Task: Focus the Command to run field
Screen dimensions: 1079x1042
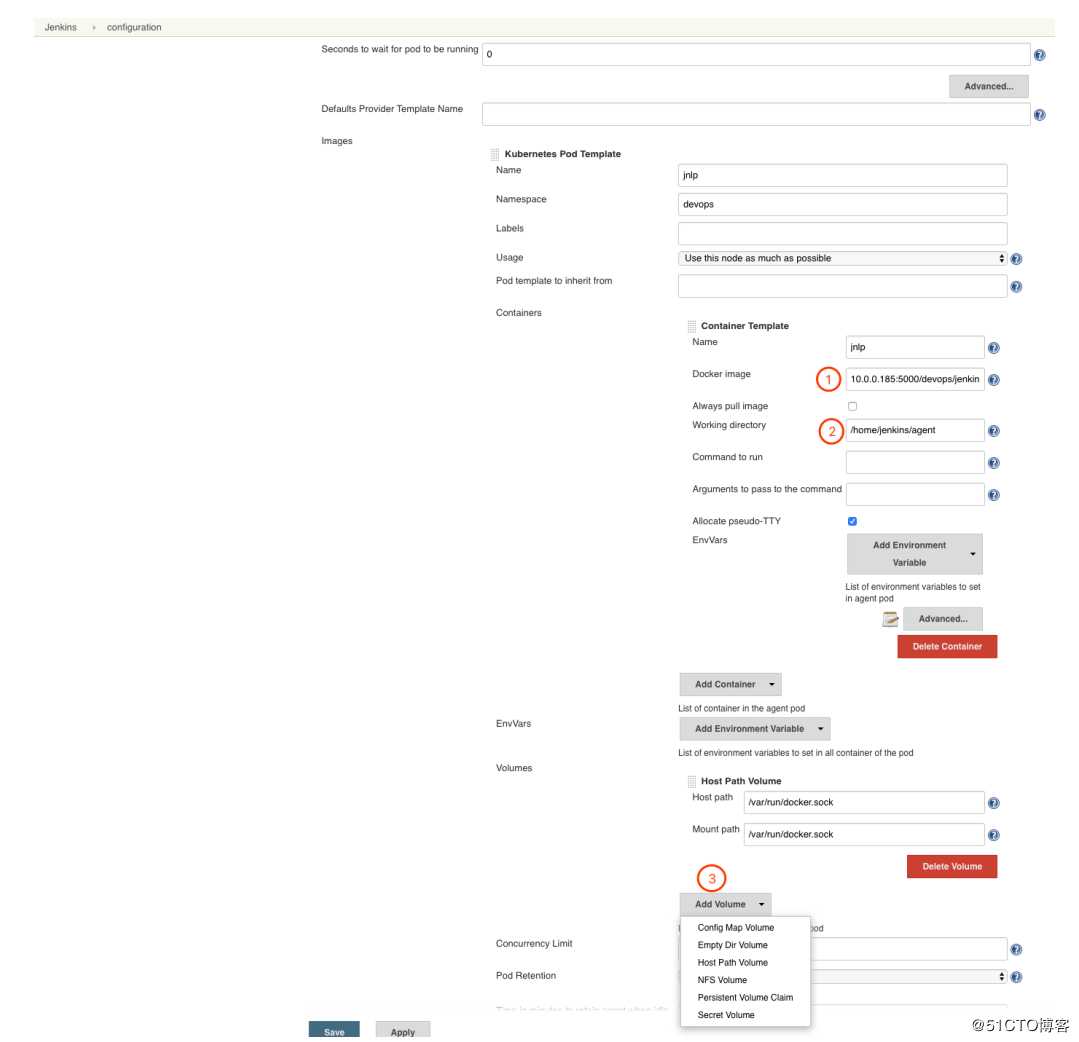Action: click(915, 462)
